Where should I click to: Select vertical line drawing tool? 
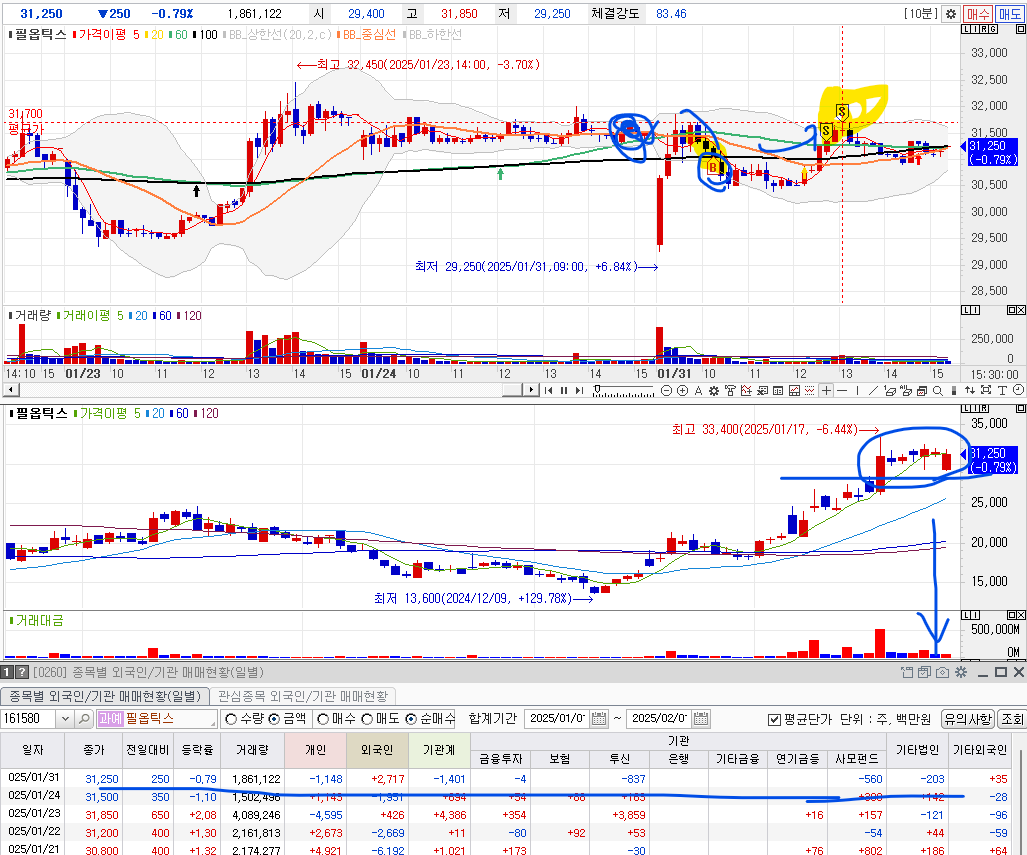pos(857,390)
